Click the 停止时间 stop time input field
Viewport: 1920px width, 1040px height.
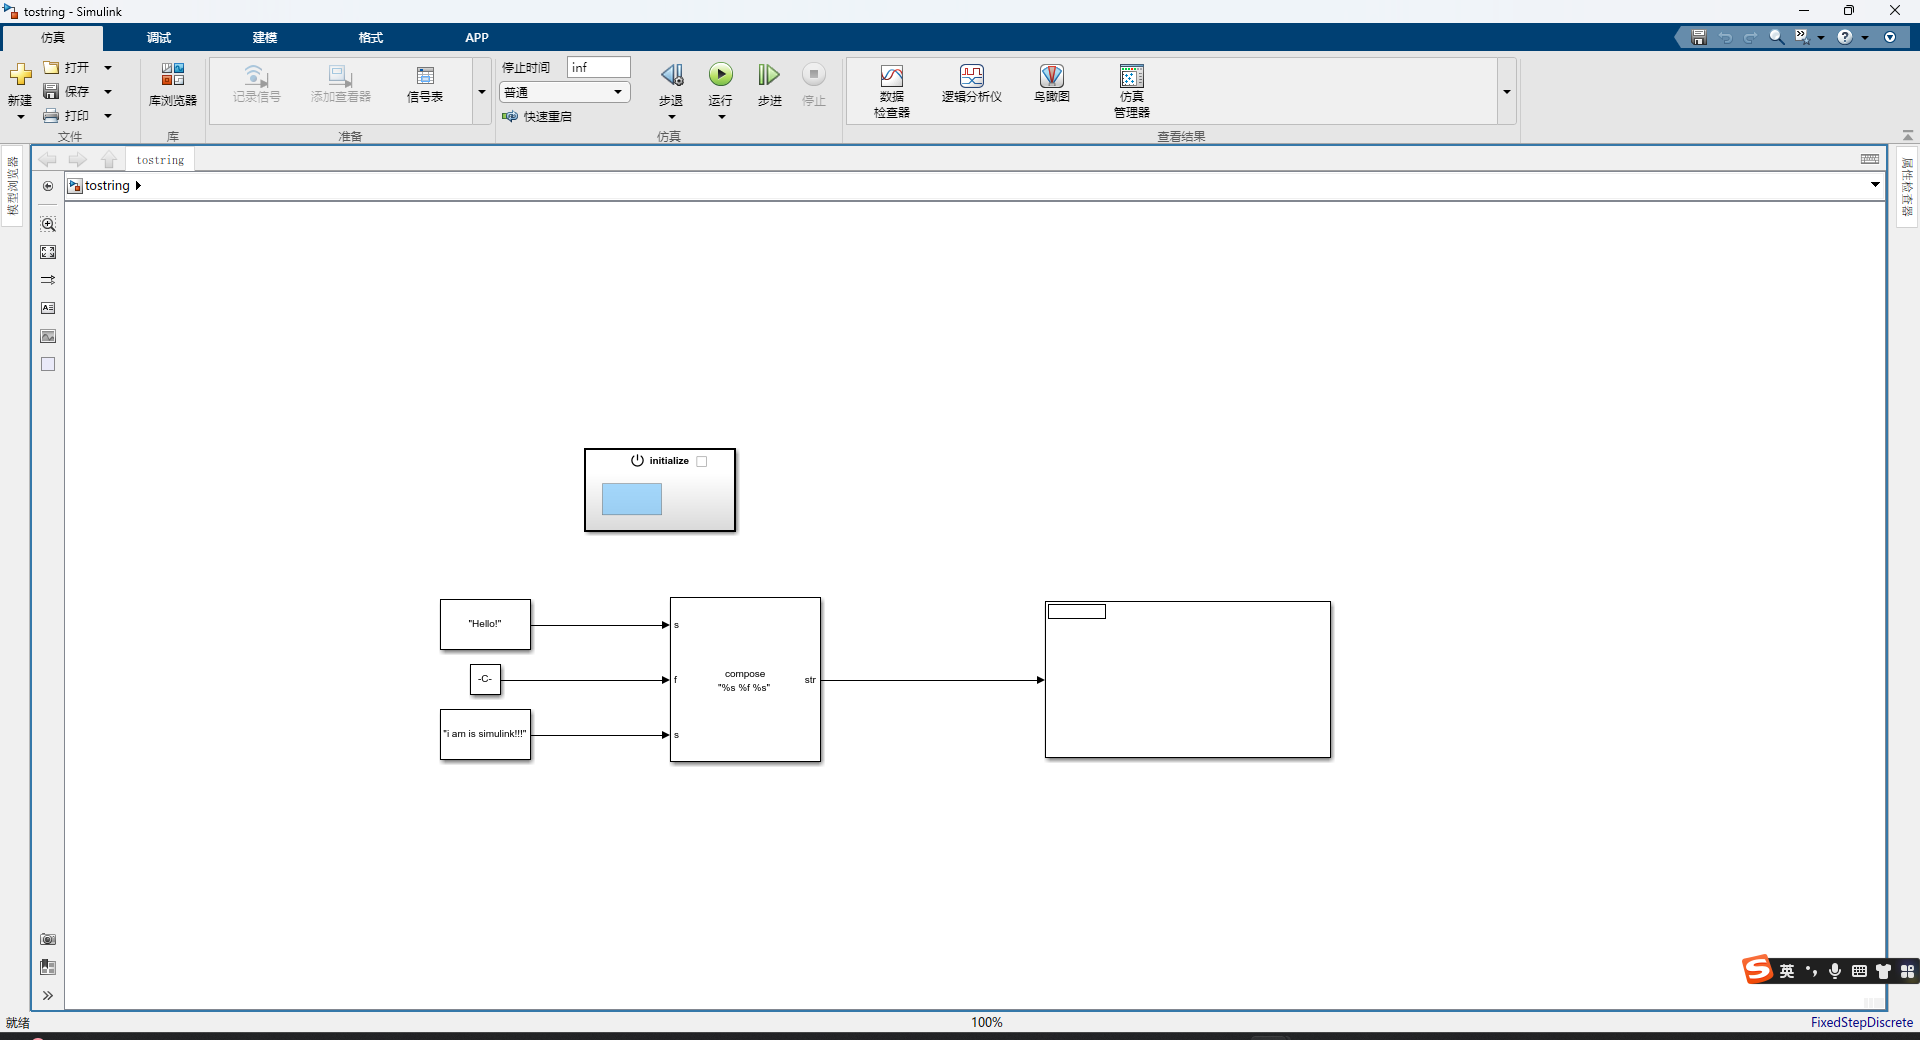599,67
